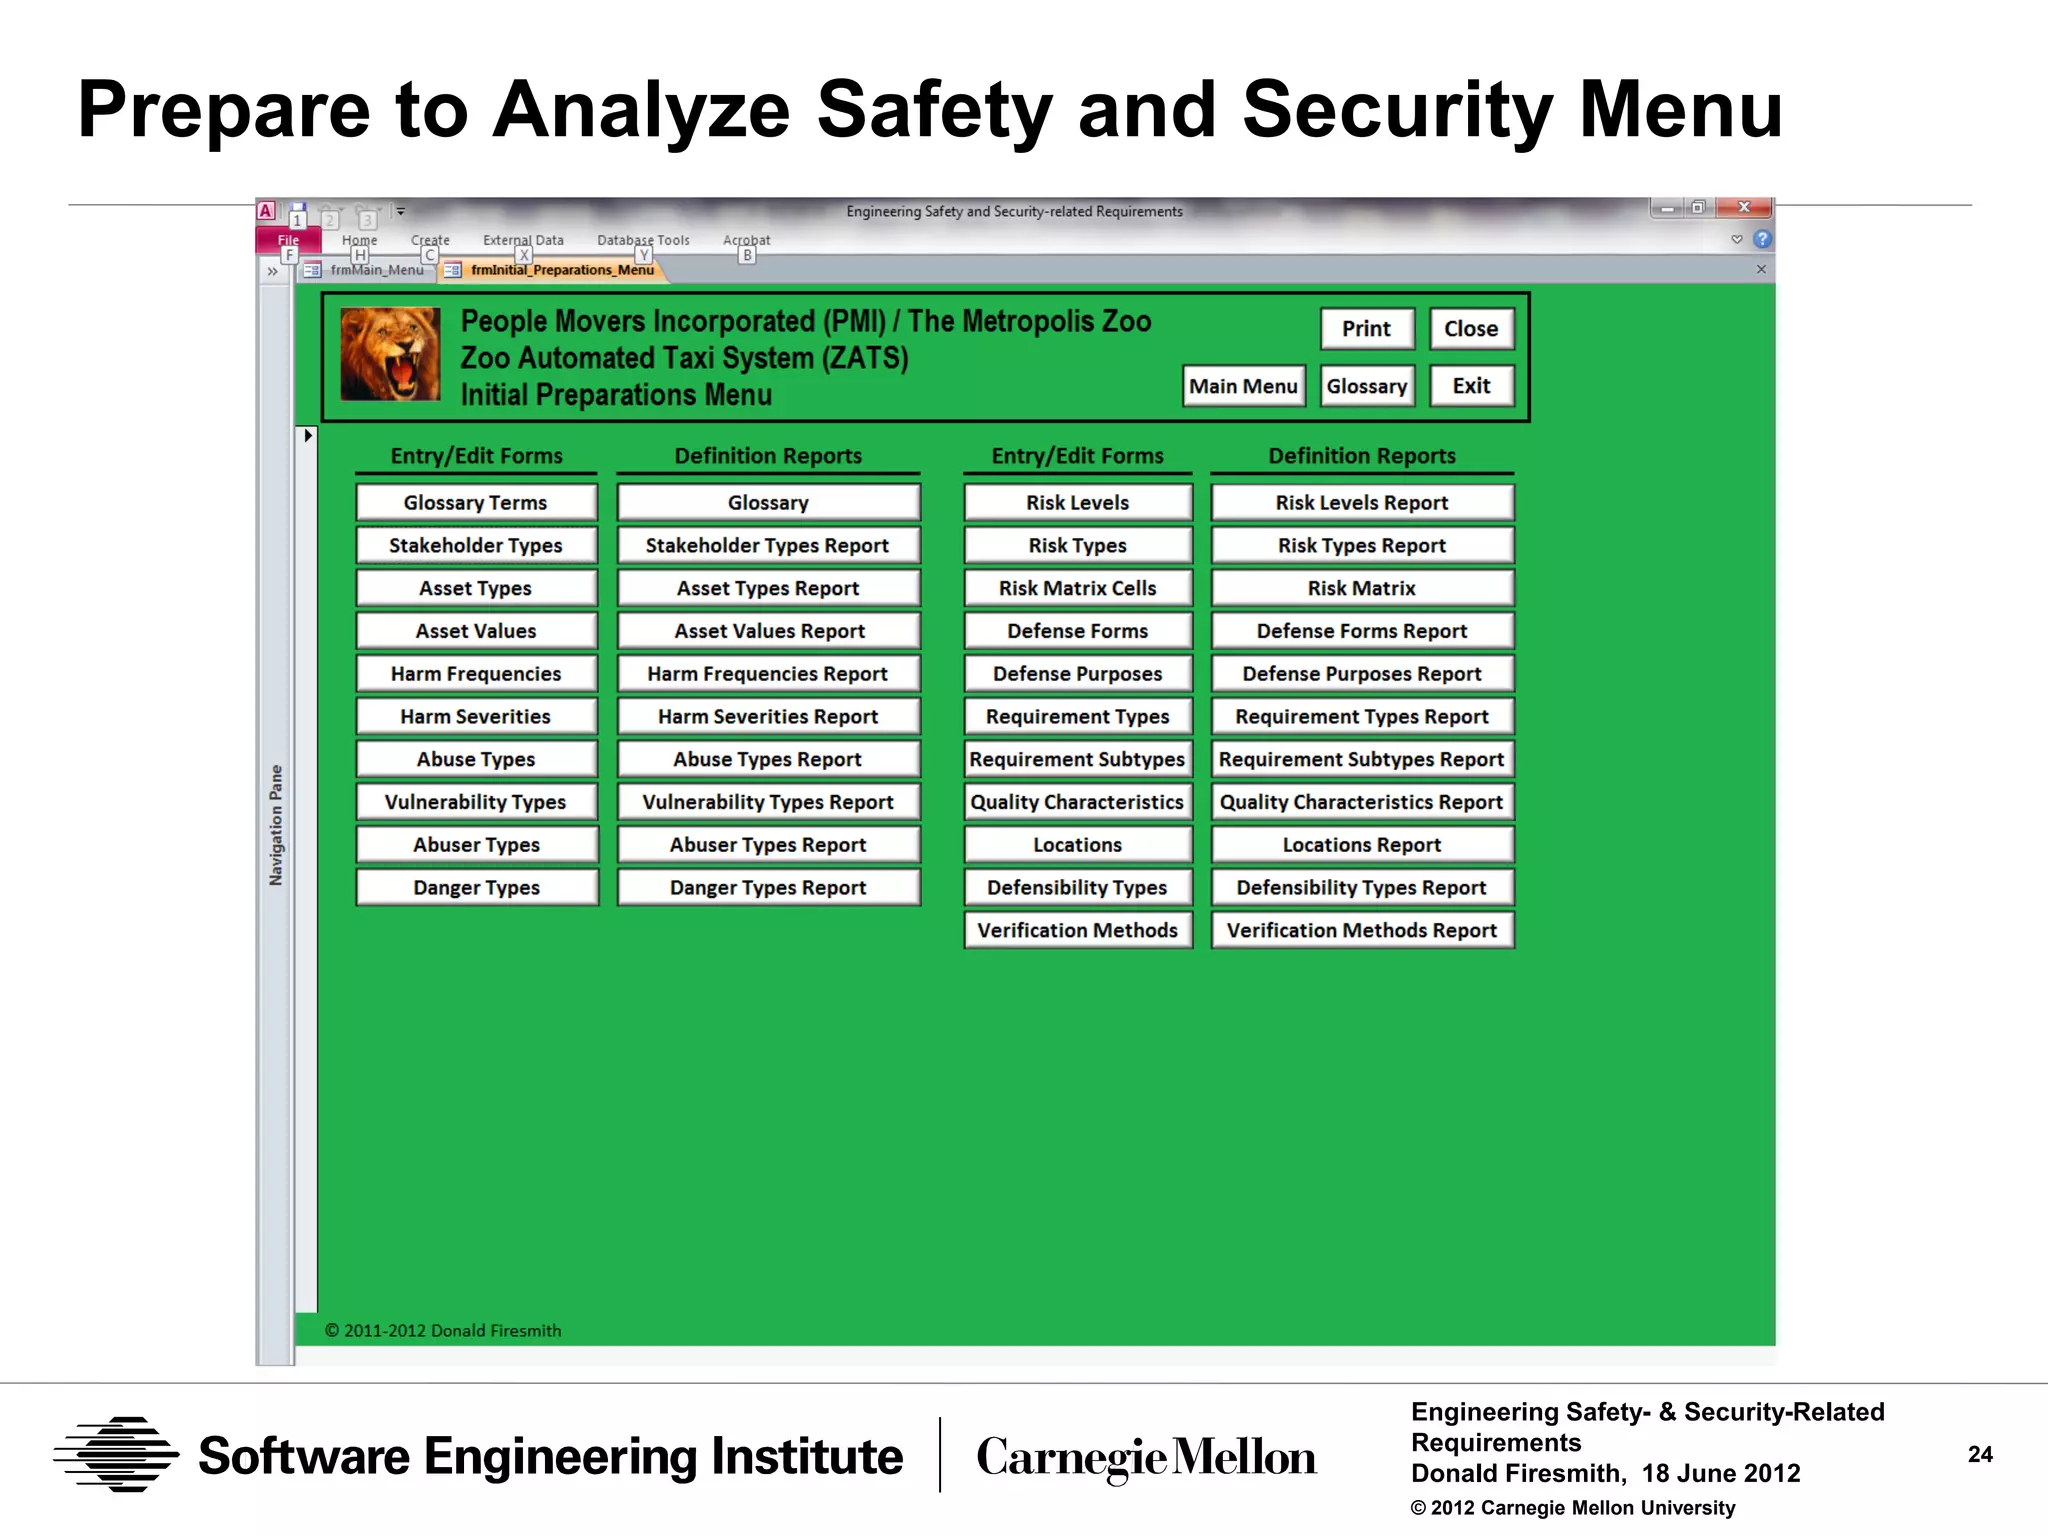Open the Create ribbon tab
The height and width of the screenshot is (1536, 2048).
point(430,240)
